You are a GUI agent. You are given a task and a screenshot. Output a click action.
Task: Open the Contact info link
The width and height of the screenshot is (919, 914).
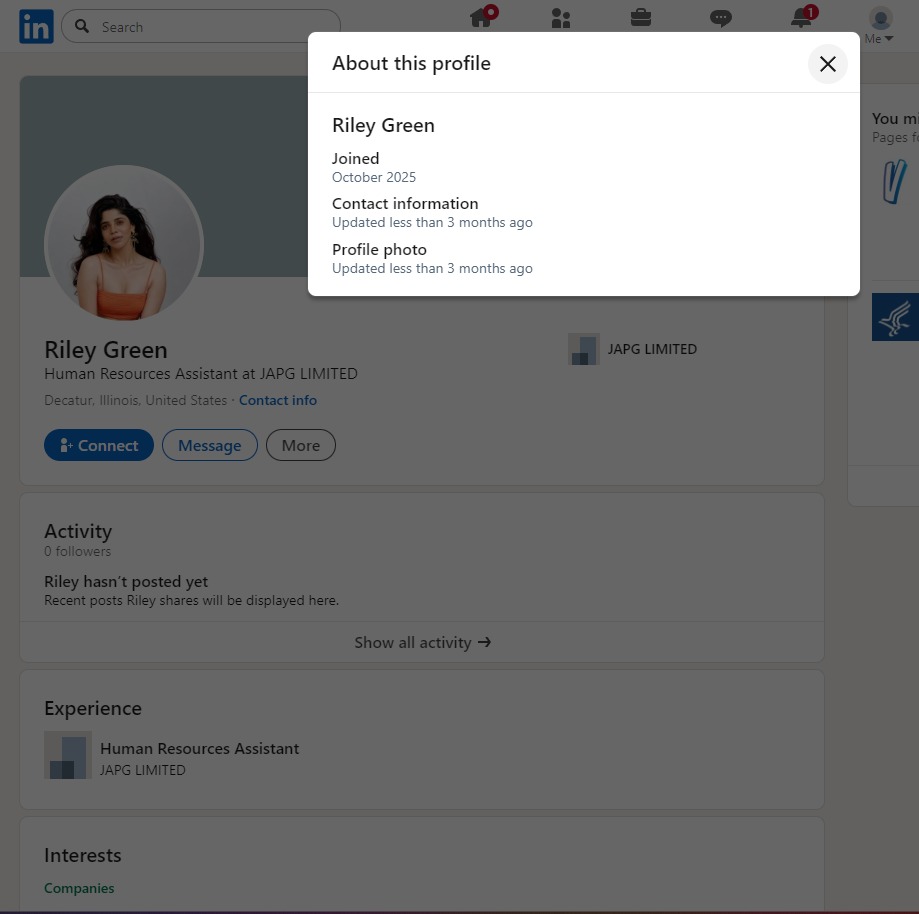(278, 400)
